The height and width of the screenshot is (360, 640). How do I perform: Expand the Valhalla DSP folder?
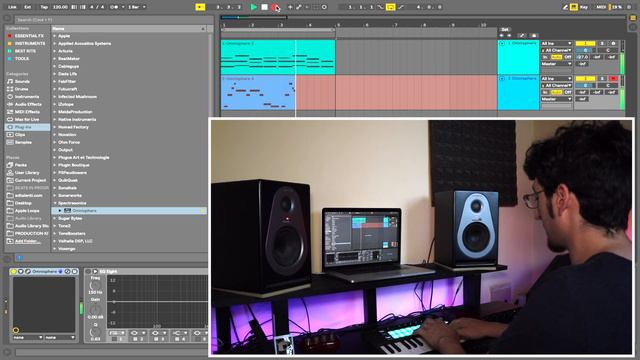click(x=54, y=241)
